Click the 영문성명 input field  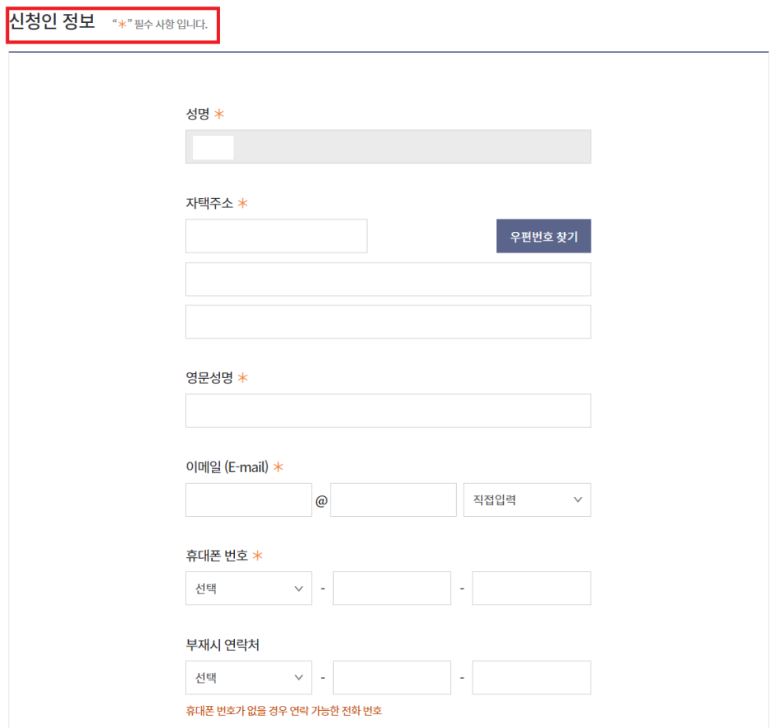coord(388,410)
